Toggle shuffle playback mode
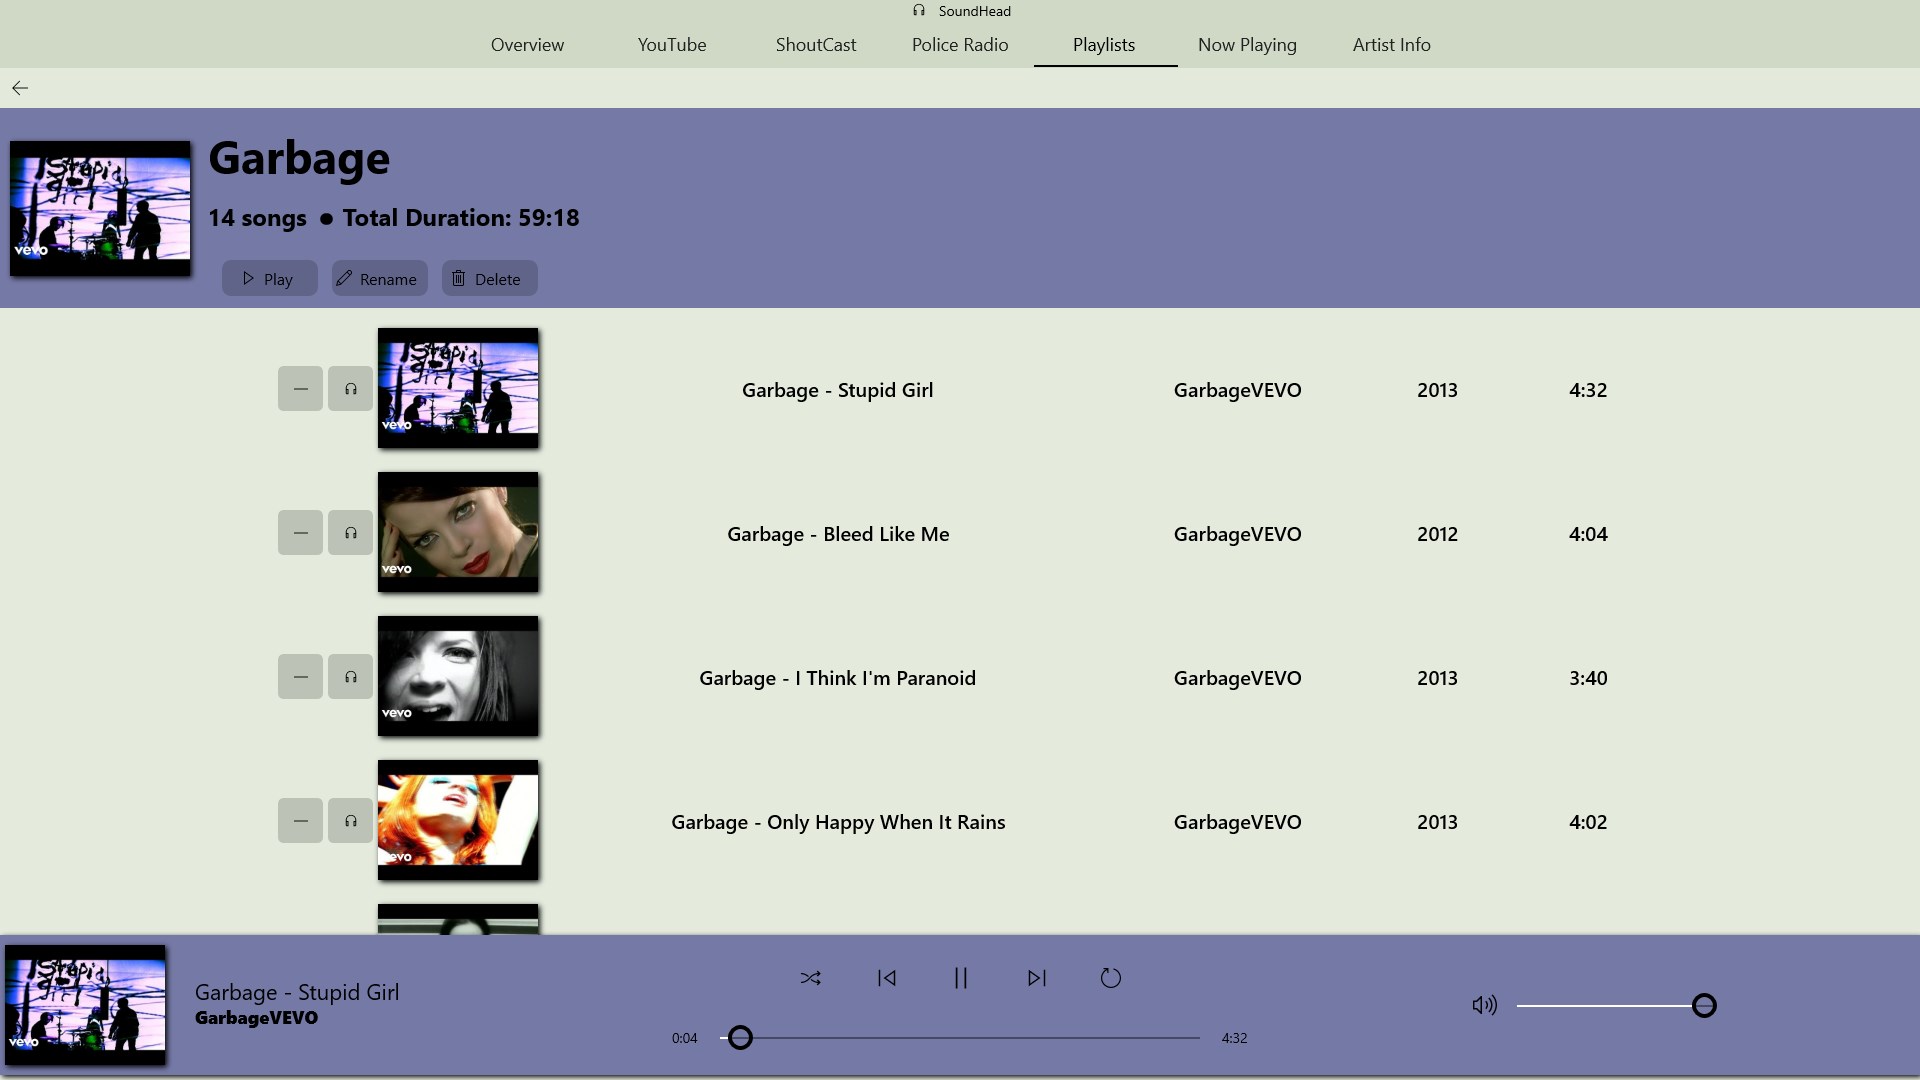Screen dimensions: 1920x1080 click(x=810, y=978)
